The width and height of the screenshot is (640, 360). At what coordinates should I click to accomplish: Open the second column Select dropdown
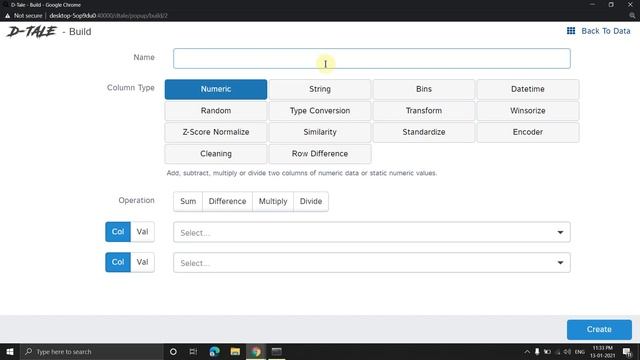point(371,263)
